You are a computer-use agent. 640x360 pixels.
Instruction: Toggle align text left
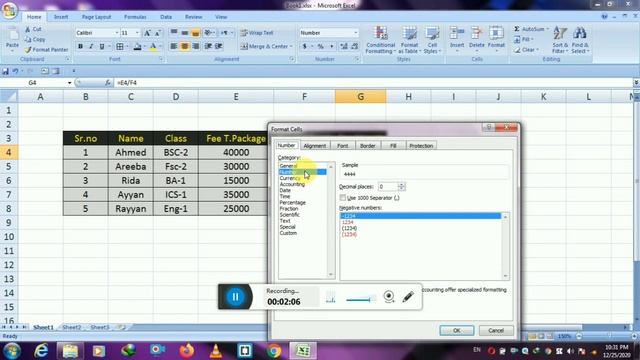[174, 47]
